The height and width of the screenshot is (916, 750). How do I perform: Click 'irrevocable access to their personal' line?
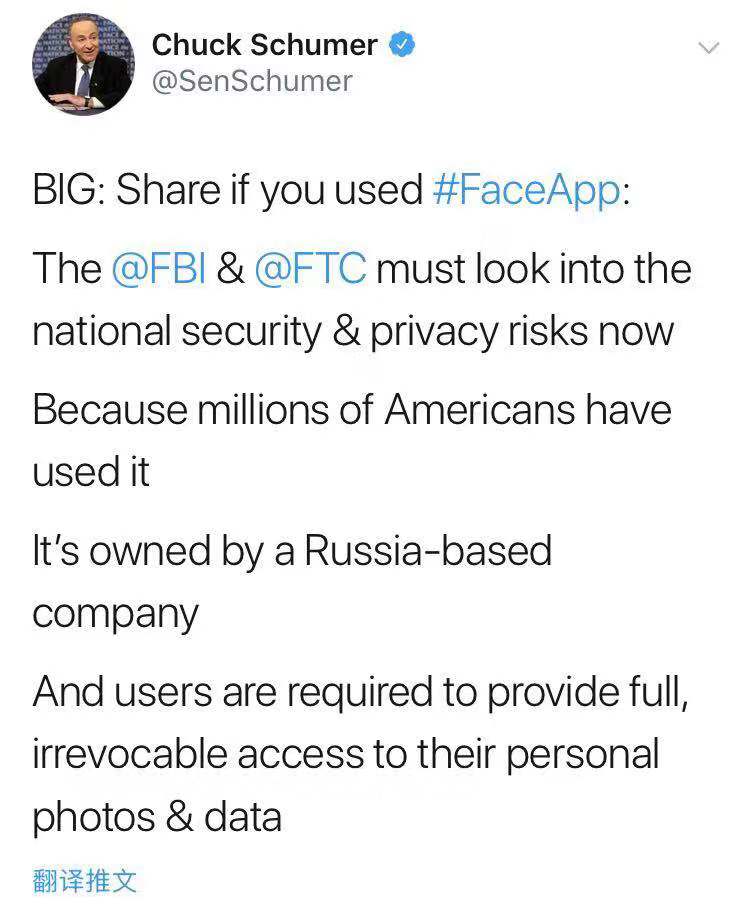coord(346,753)
